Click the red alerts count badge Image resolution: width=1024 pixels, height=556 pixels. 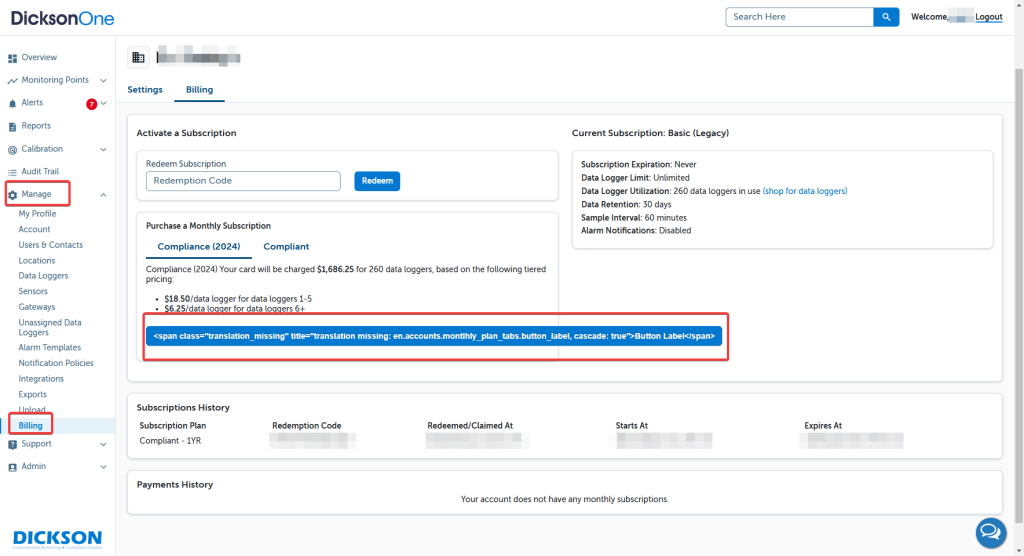[91, 104]
